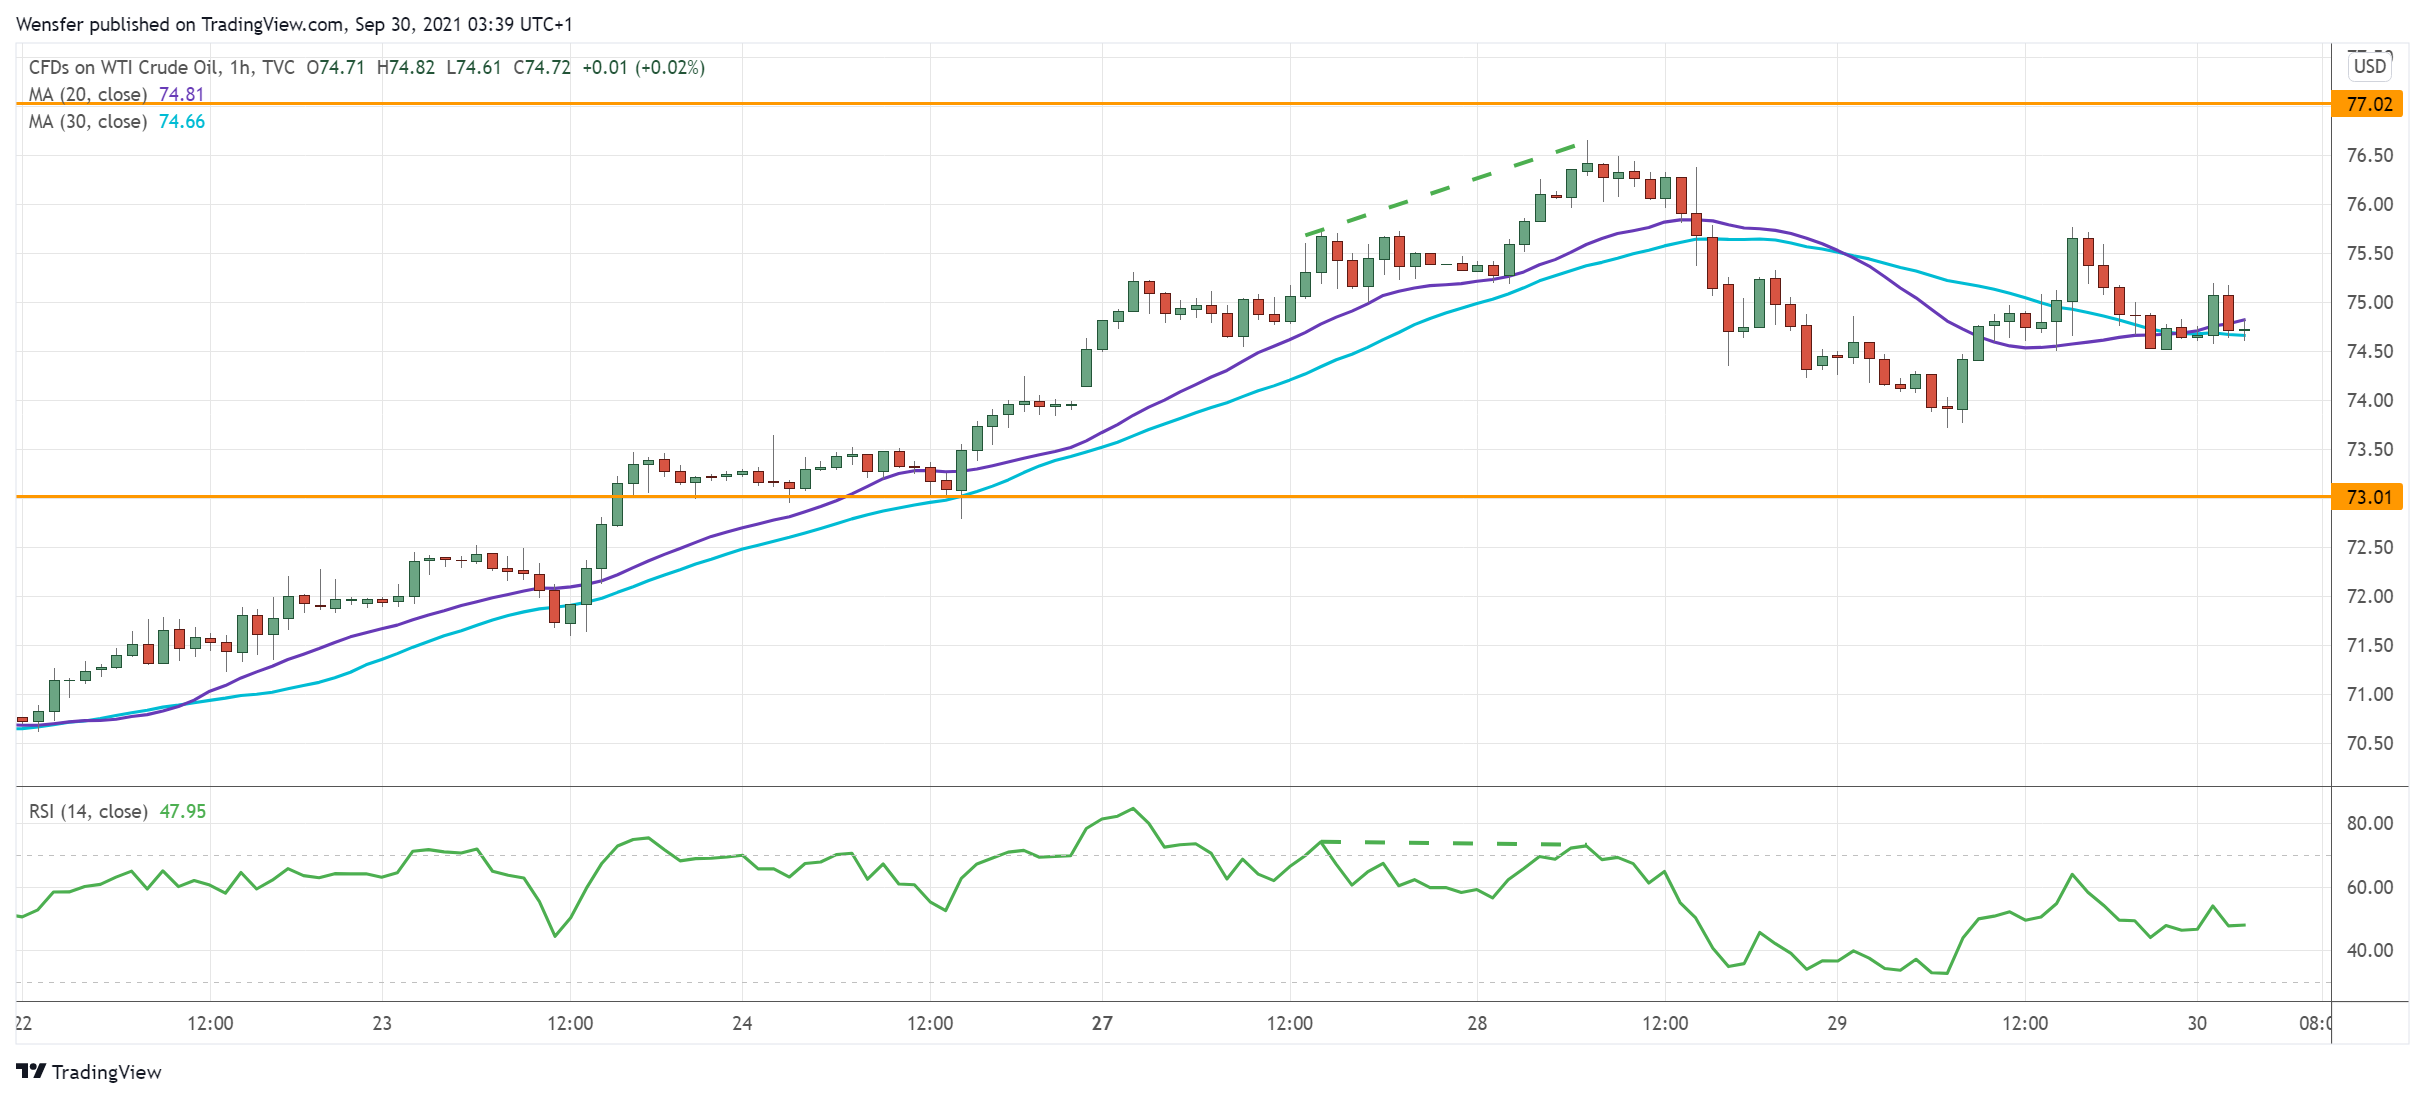This screenshot has height=1099, width=2425.
Task: Click the TradingView text next to logo
Action: (x=106, y=1072)
